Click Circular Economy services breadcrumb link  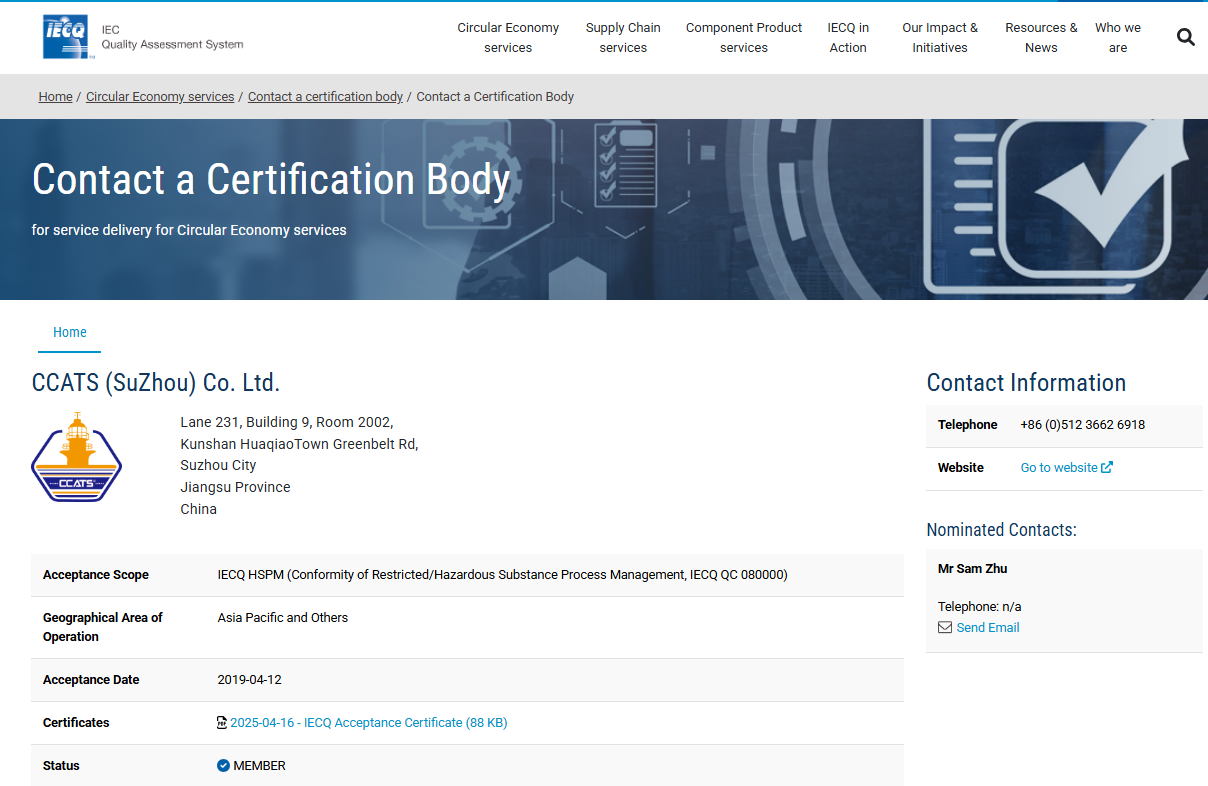(160, 97)
